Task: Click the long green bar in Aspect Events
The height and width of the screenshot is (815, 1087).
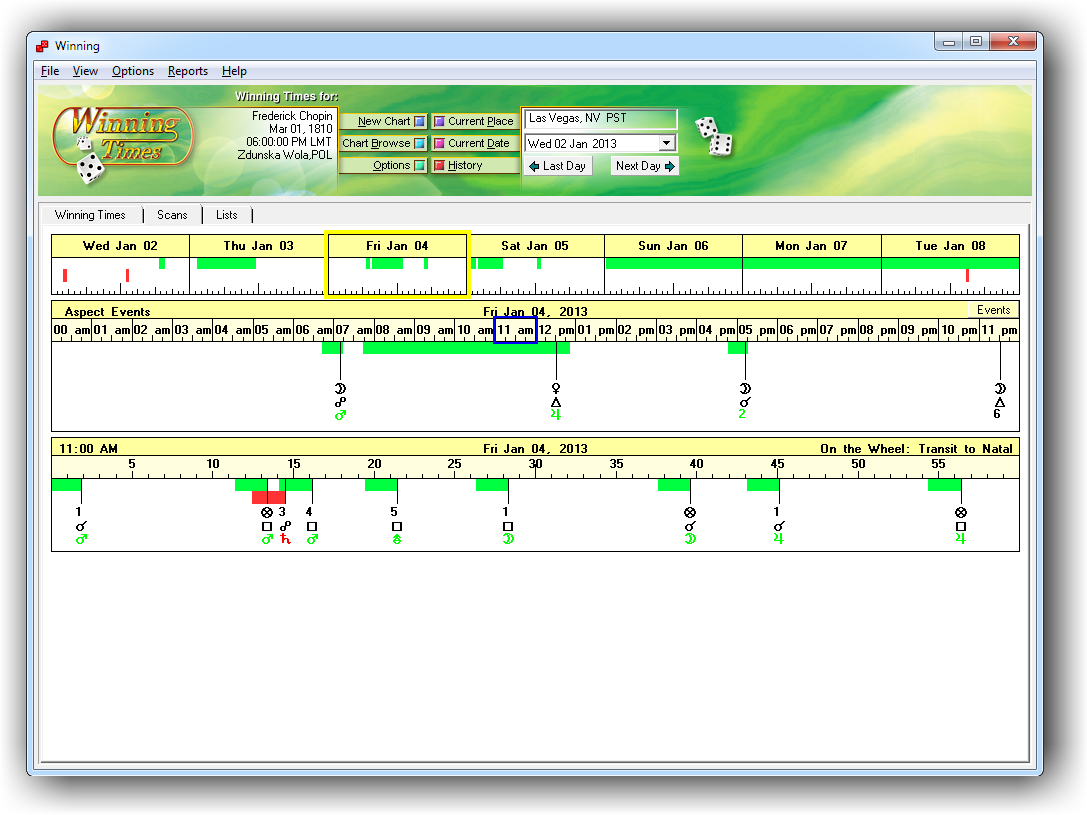Action: (466, 348)
